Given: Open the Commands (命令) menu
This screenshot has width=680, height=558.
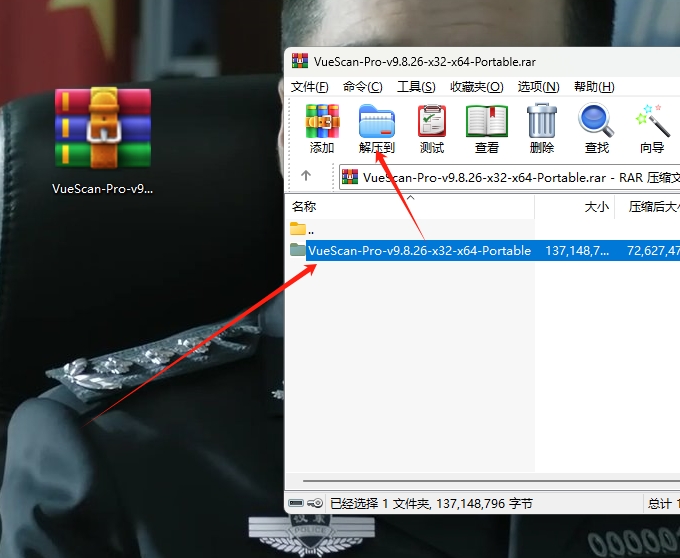Looking at the screenshot, I should click(362, 87).
